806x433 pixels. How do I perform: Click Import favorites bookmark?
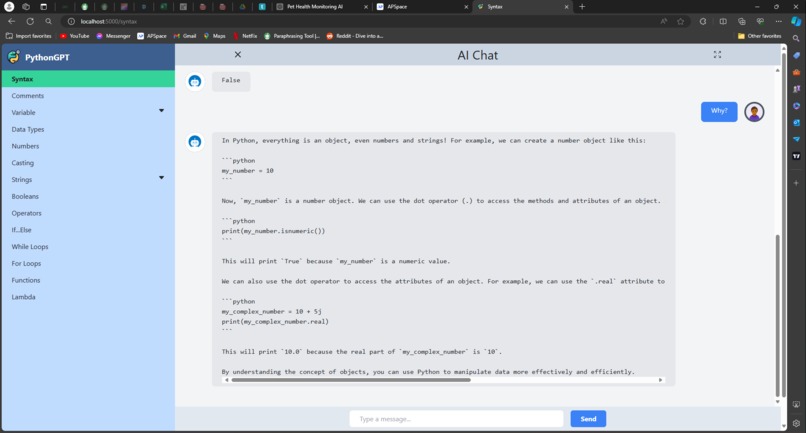(29, 36)
